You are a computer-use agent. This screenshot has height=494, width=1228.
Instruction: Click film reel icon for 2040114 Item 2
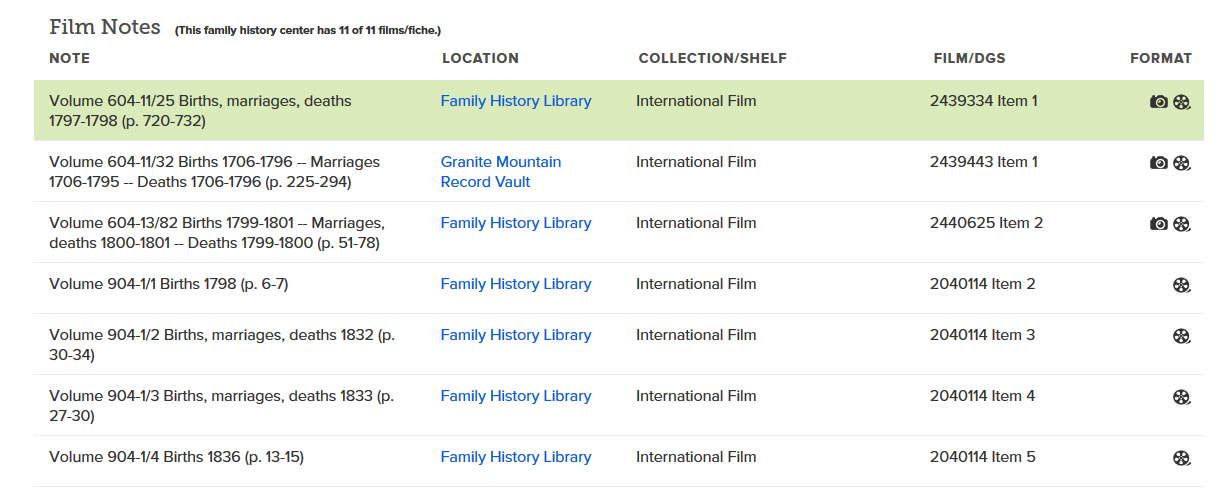1182,285
